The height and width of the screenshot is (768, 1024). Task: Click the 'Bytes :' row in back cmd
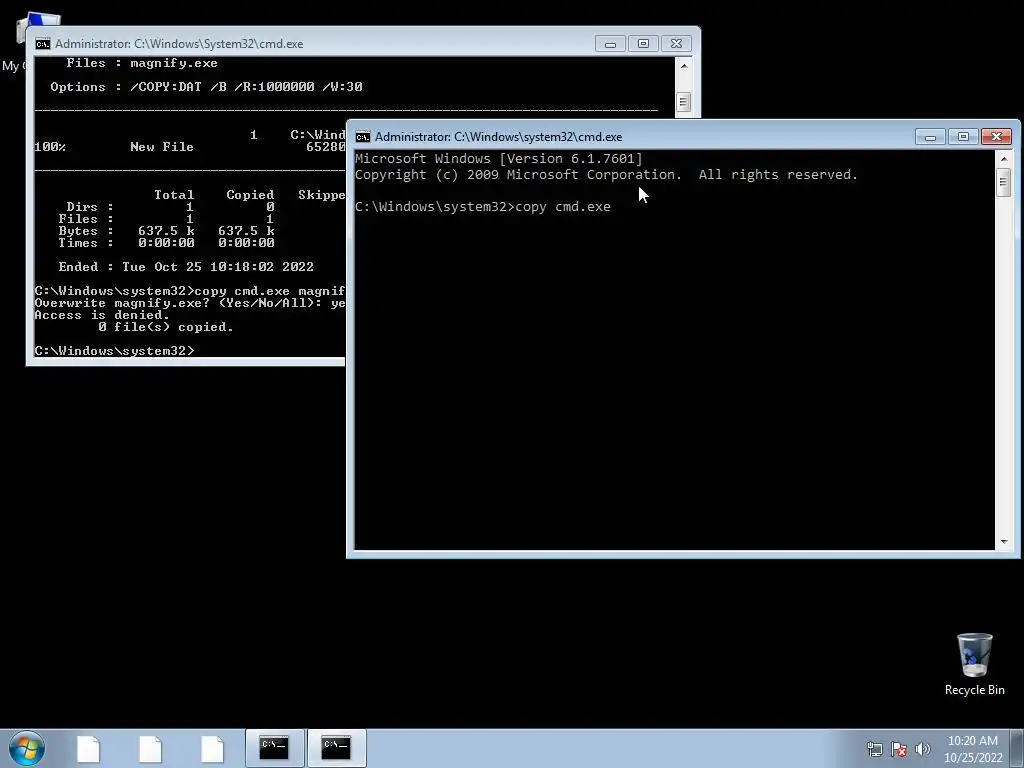coord(167,231)
